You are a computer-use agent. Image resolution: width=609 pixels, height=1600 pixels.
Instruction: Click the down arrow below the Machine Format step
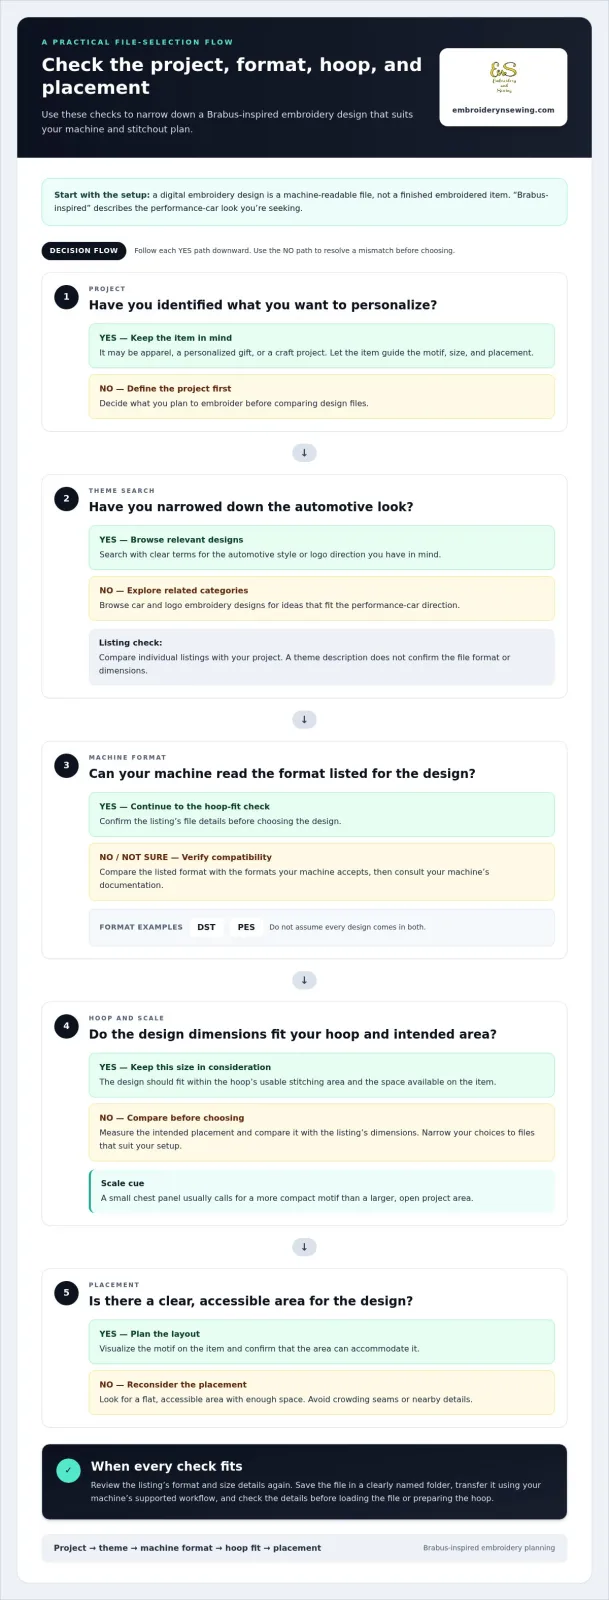304,980
